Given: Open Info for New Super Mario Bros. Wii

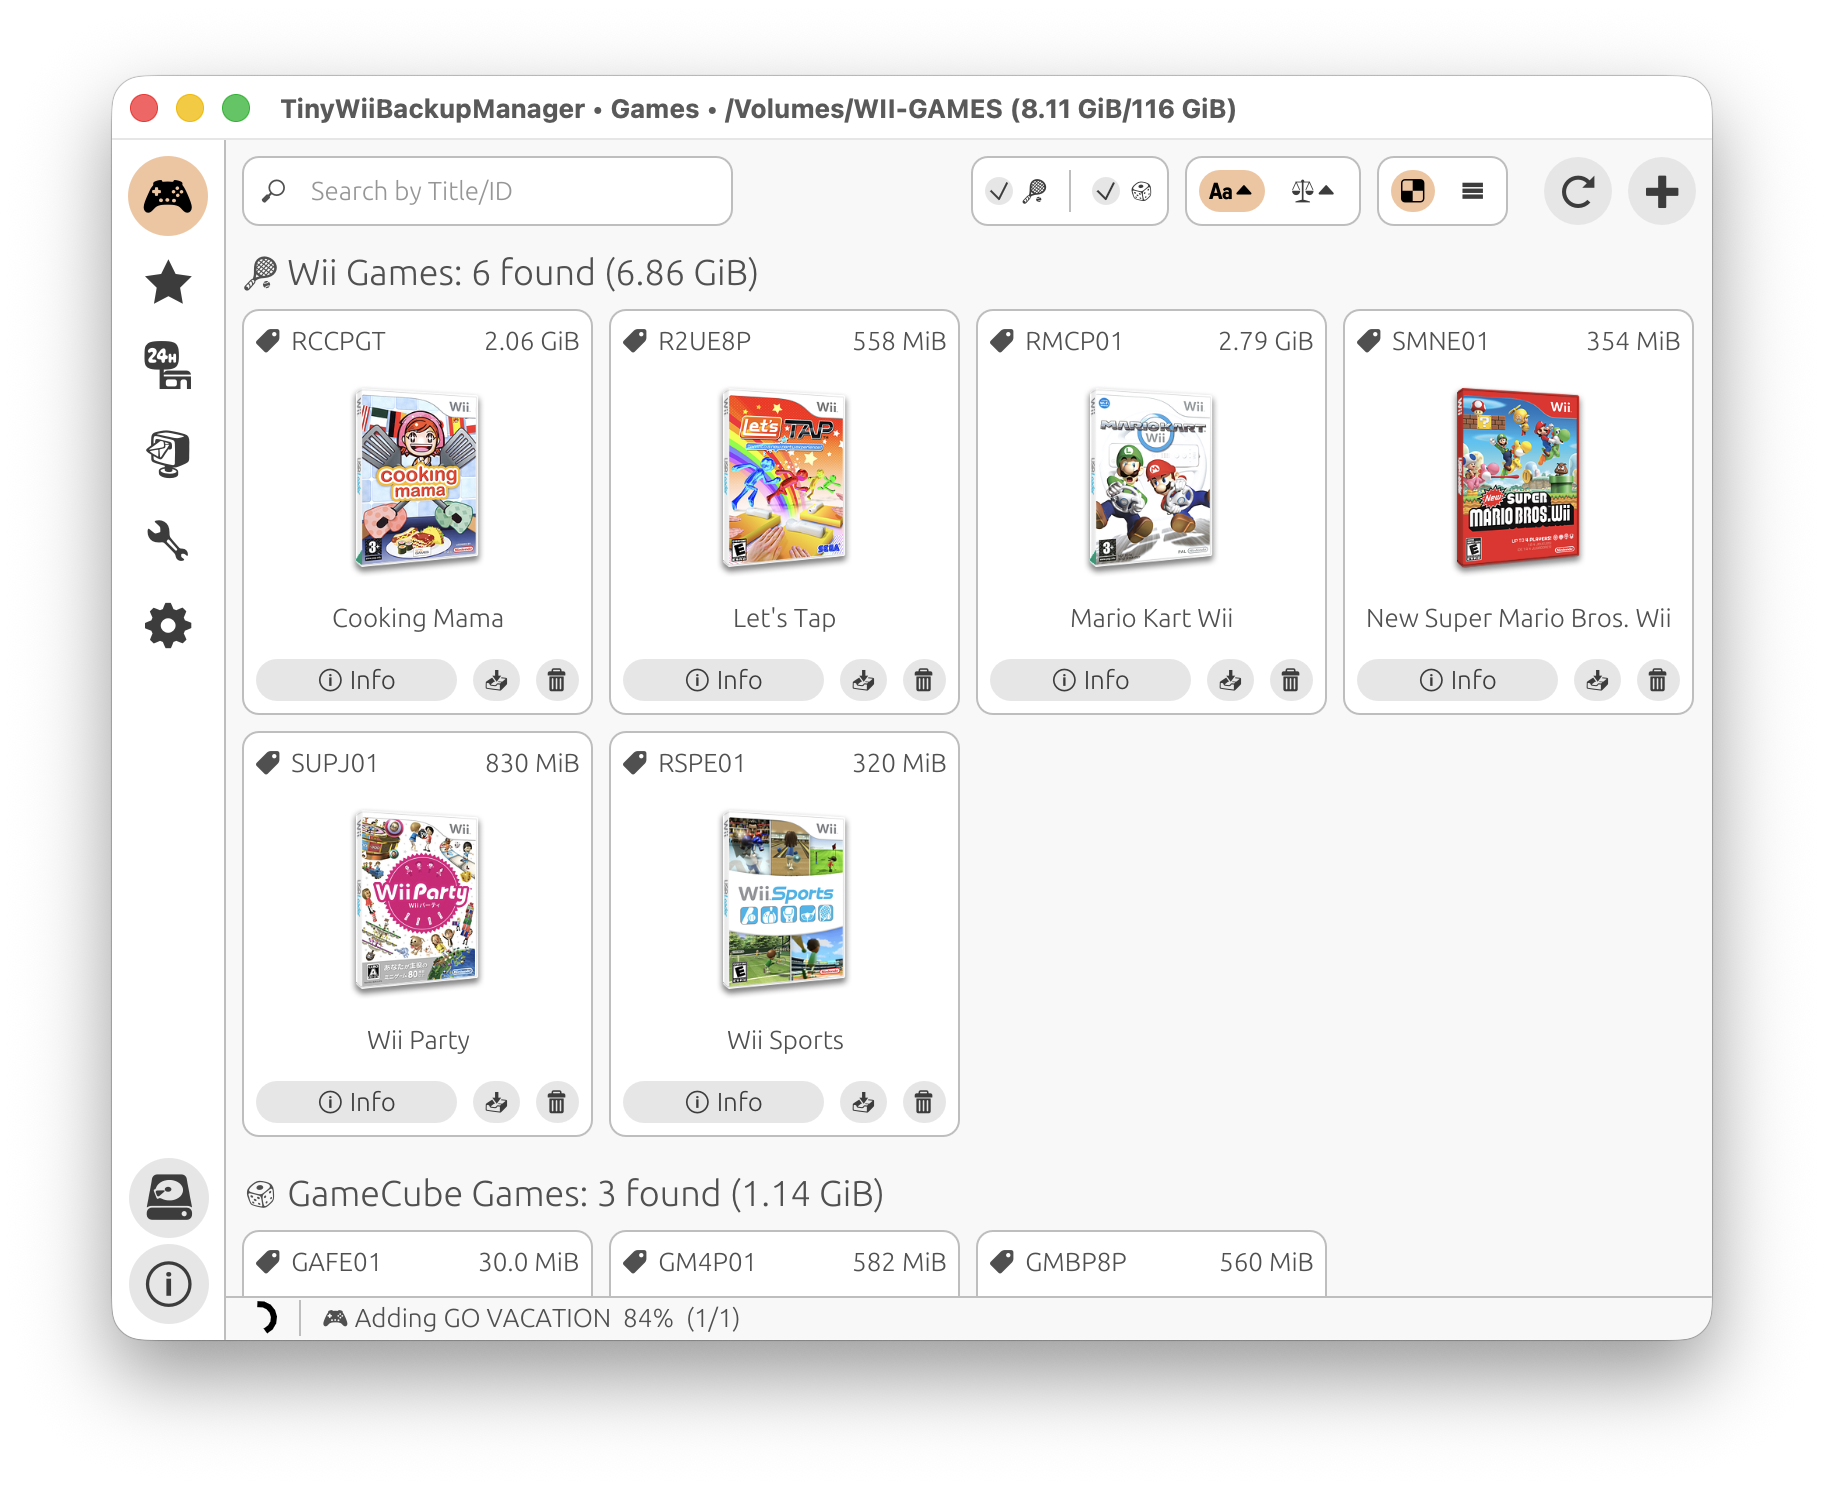Looking at the screenshot, I should point(1457,680).
